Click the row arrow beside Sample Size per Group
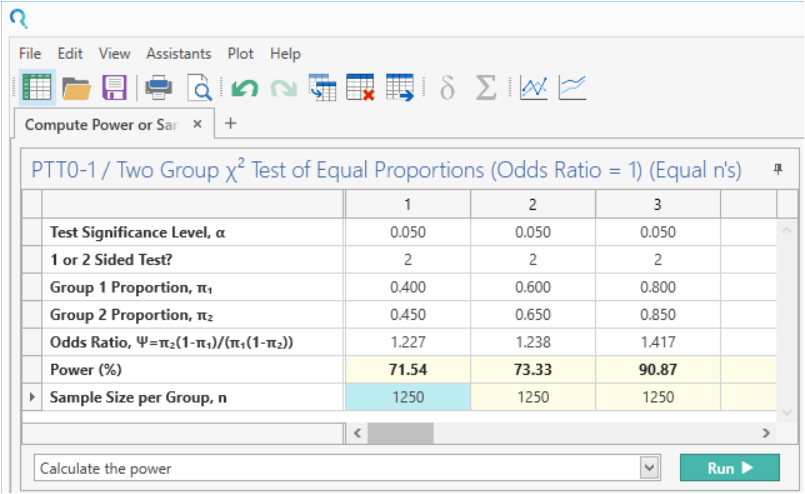 tap(32, 398)
